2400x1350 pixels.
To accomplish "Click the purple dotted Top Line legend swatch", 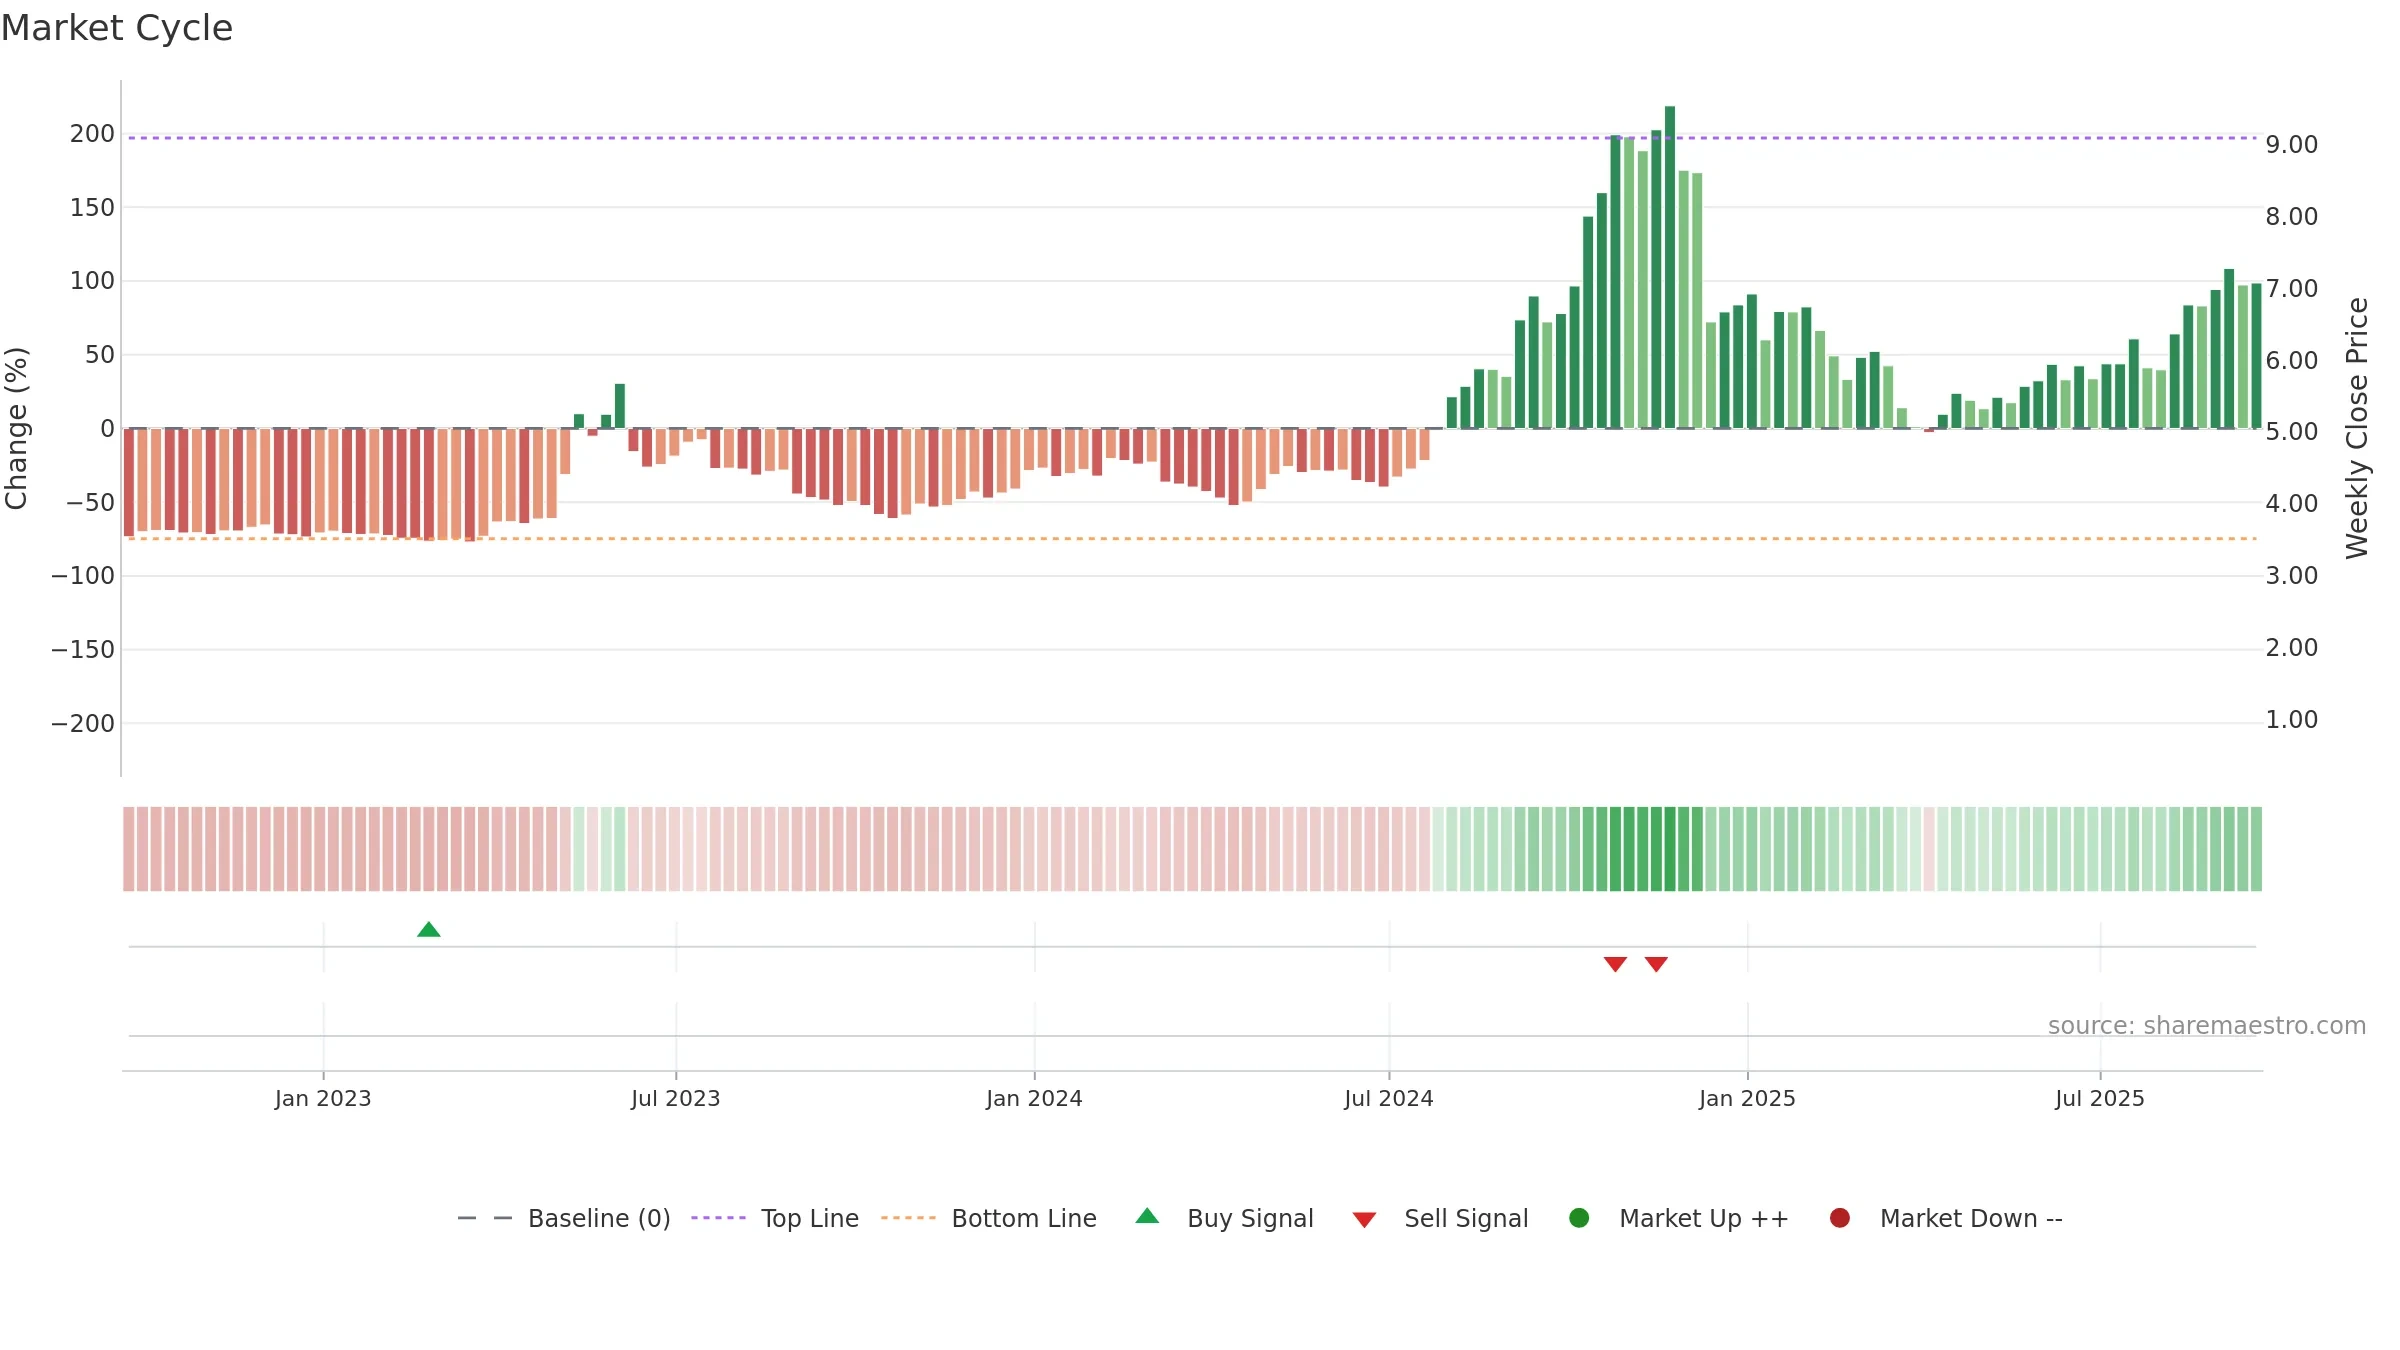I will tap(718, 1218).
